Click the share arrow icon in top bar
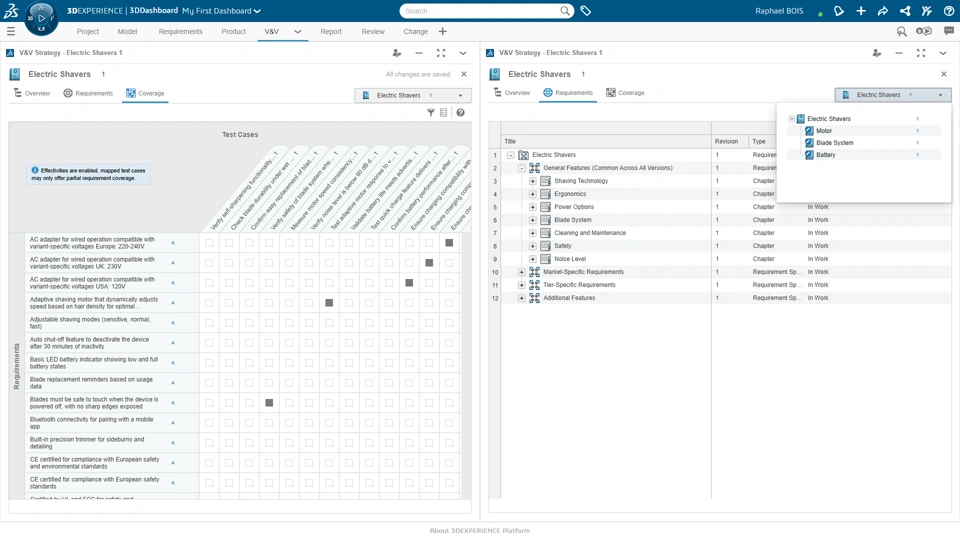 click(883, 10)
